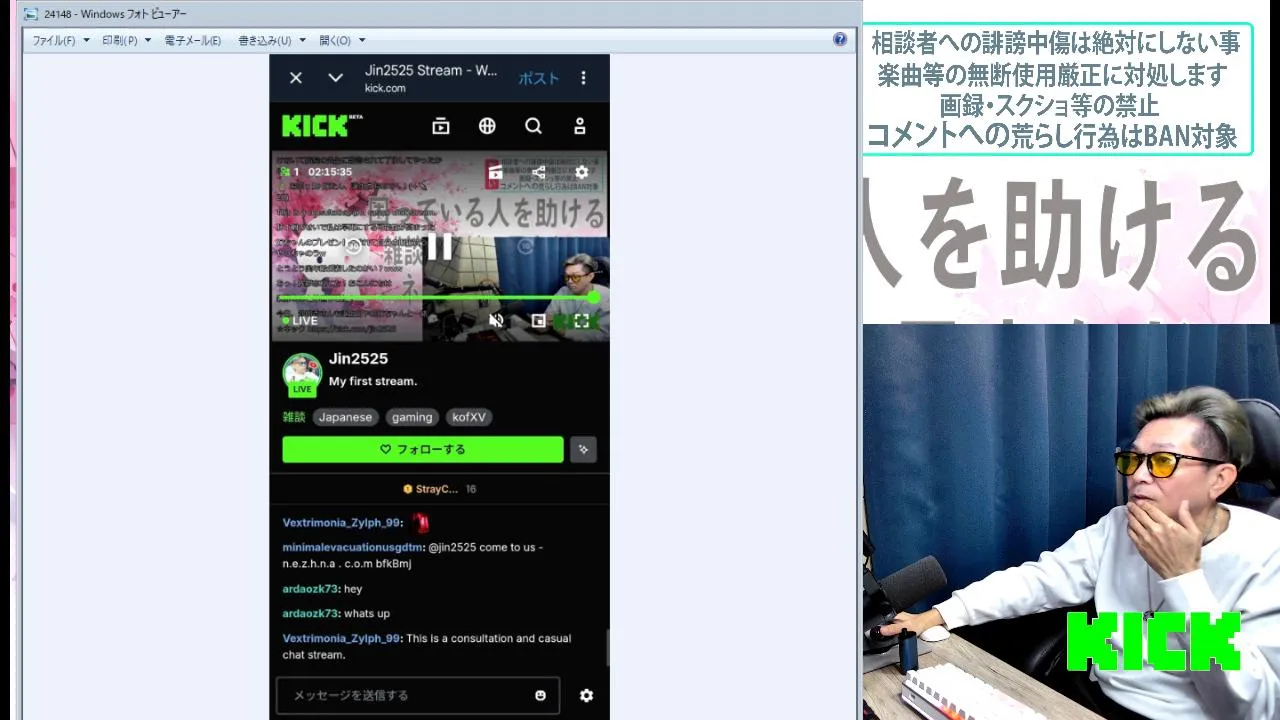Click the LIVE indicator on video player
Screen dimensions: 1280x720
300,321
